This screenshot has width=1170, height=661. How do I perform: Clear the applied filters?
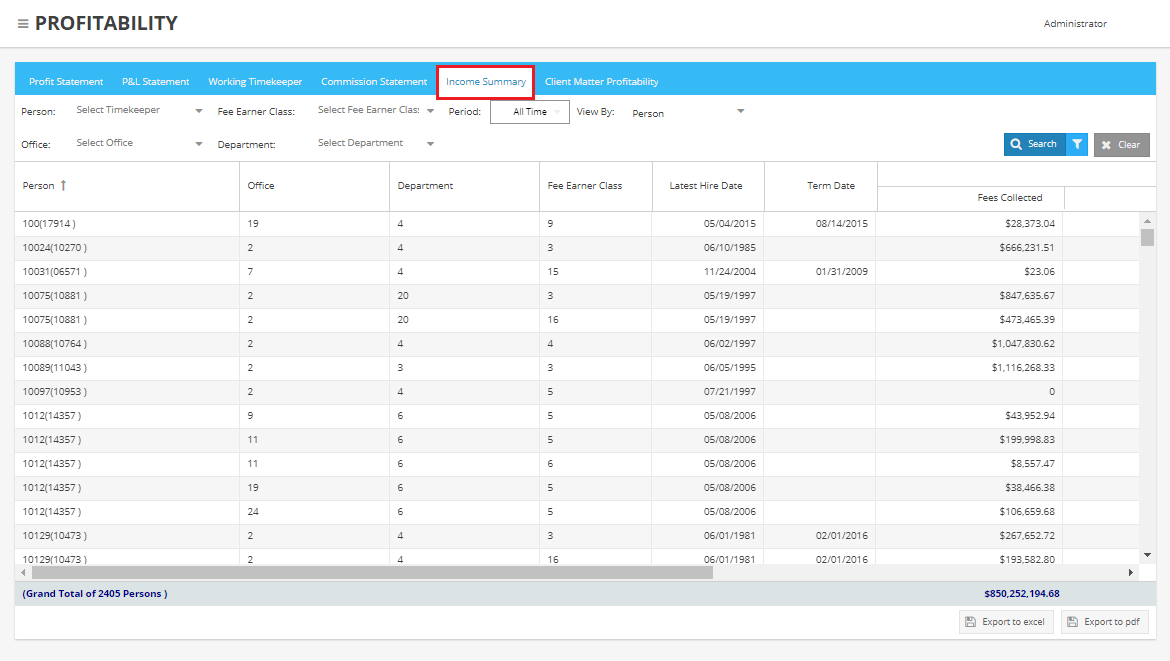tap(1121, 145)
